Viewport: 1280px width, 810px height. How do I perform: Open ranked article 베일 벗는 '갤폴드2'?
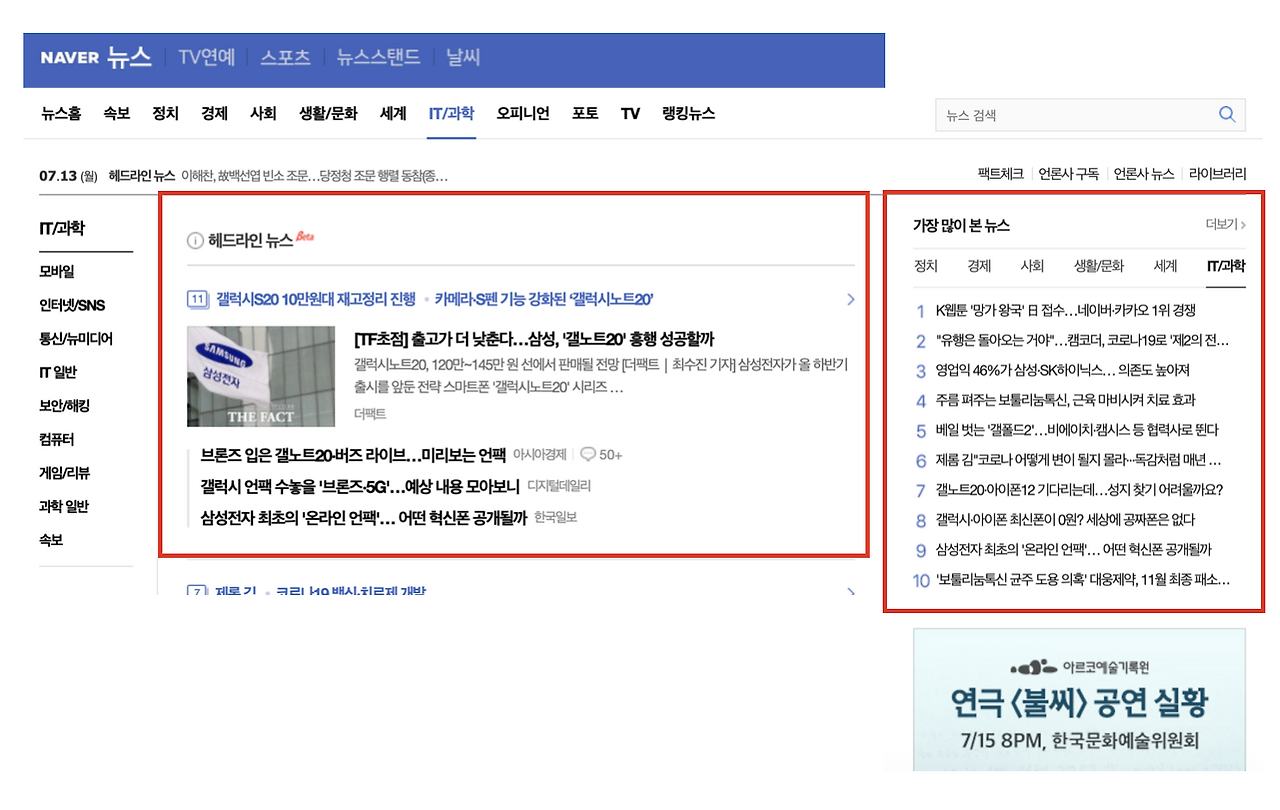click(1077, 430)
